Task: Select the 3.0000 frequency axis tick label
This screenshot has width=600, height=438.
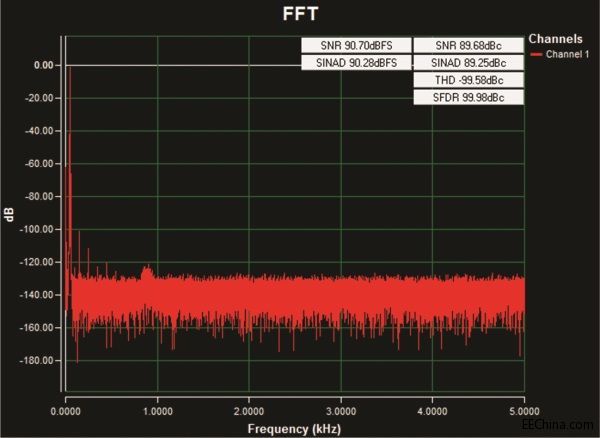Action: pos(341,410)
